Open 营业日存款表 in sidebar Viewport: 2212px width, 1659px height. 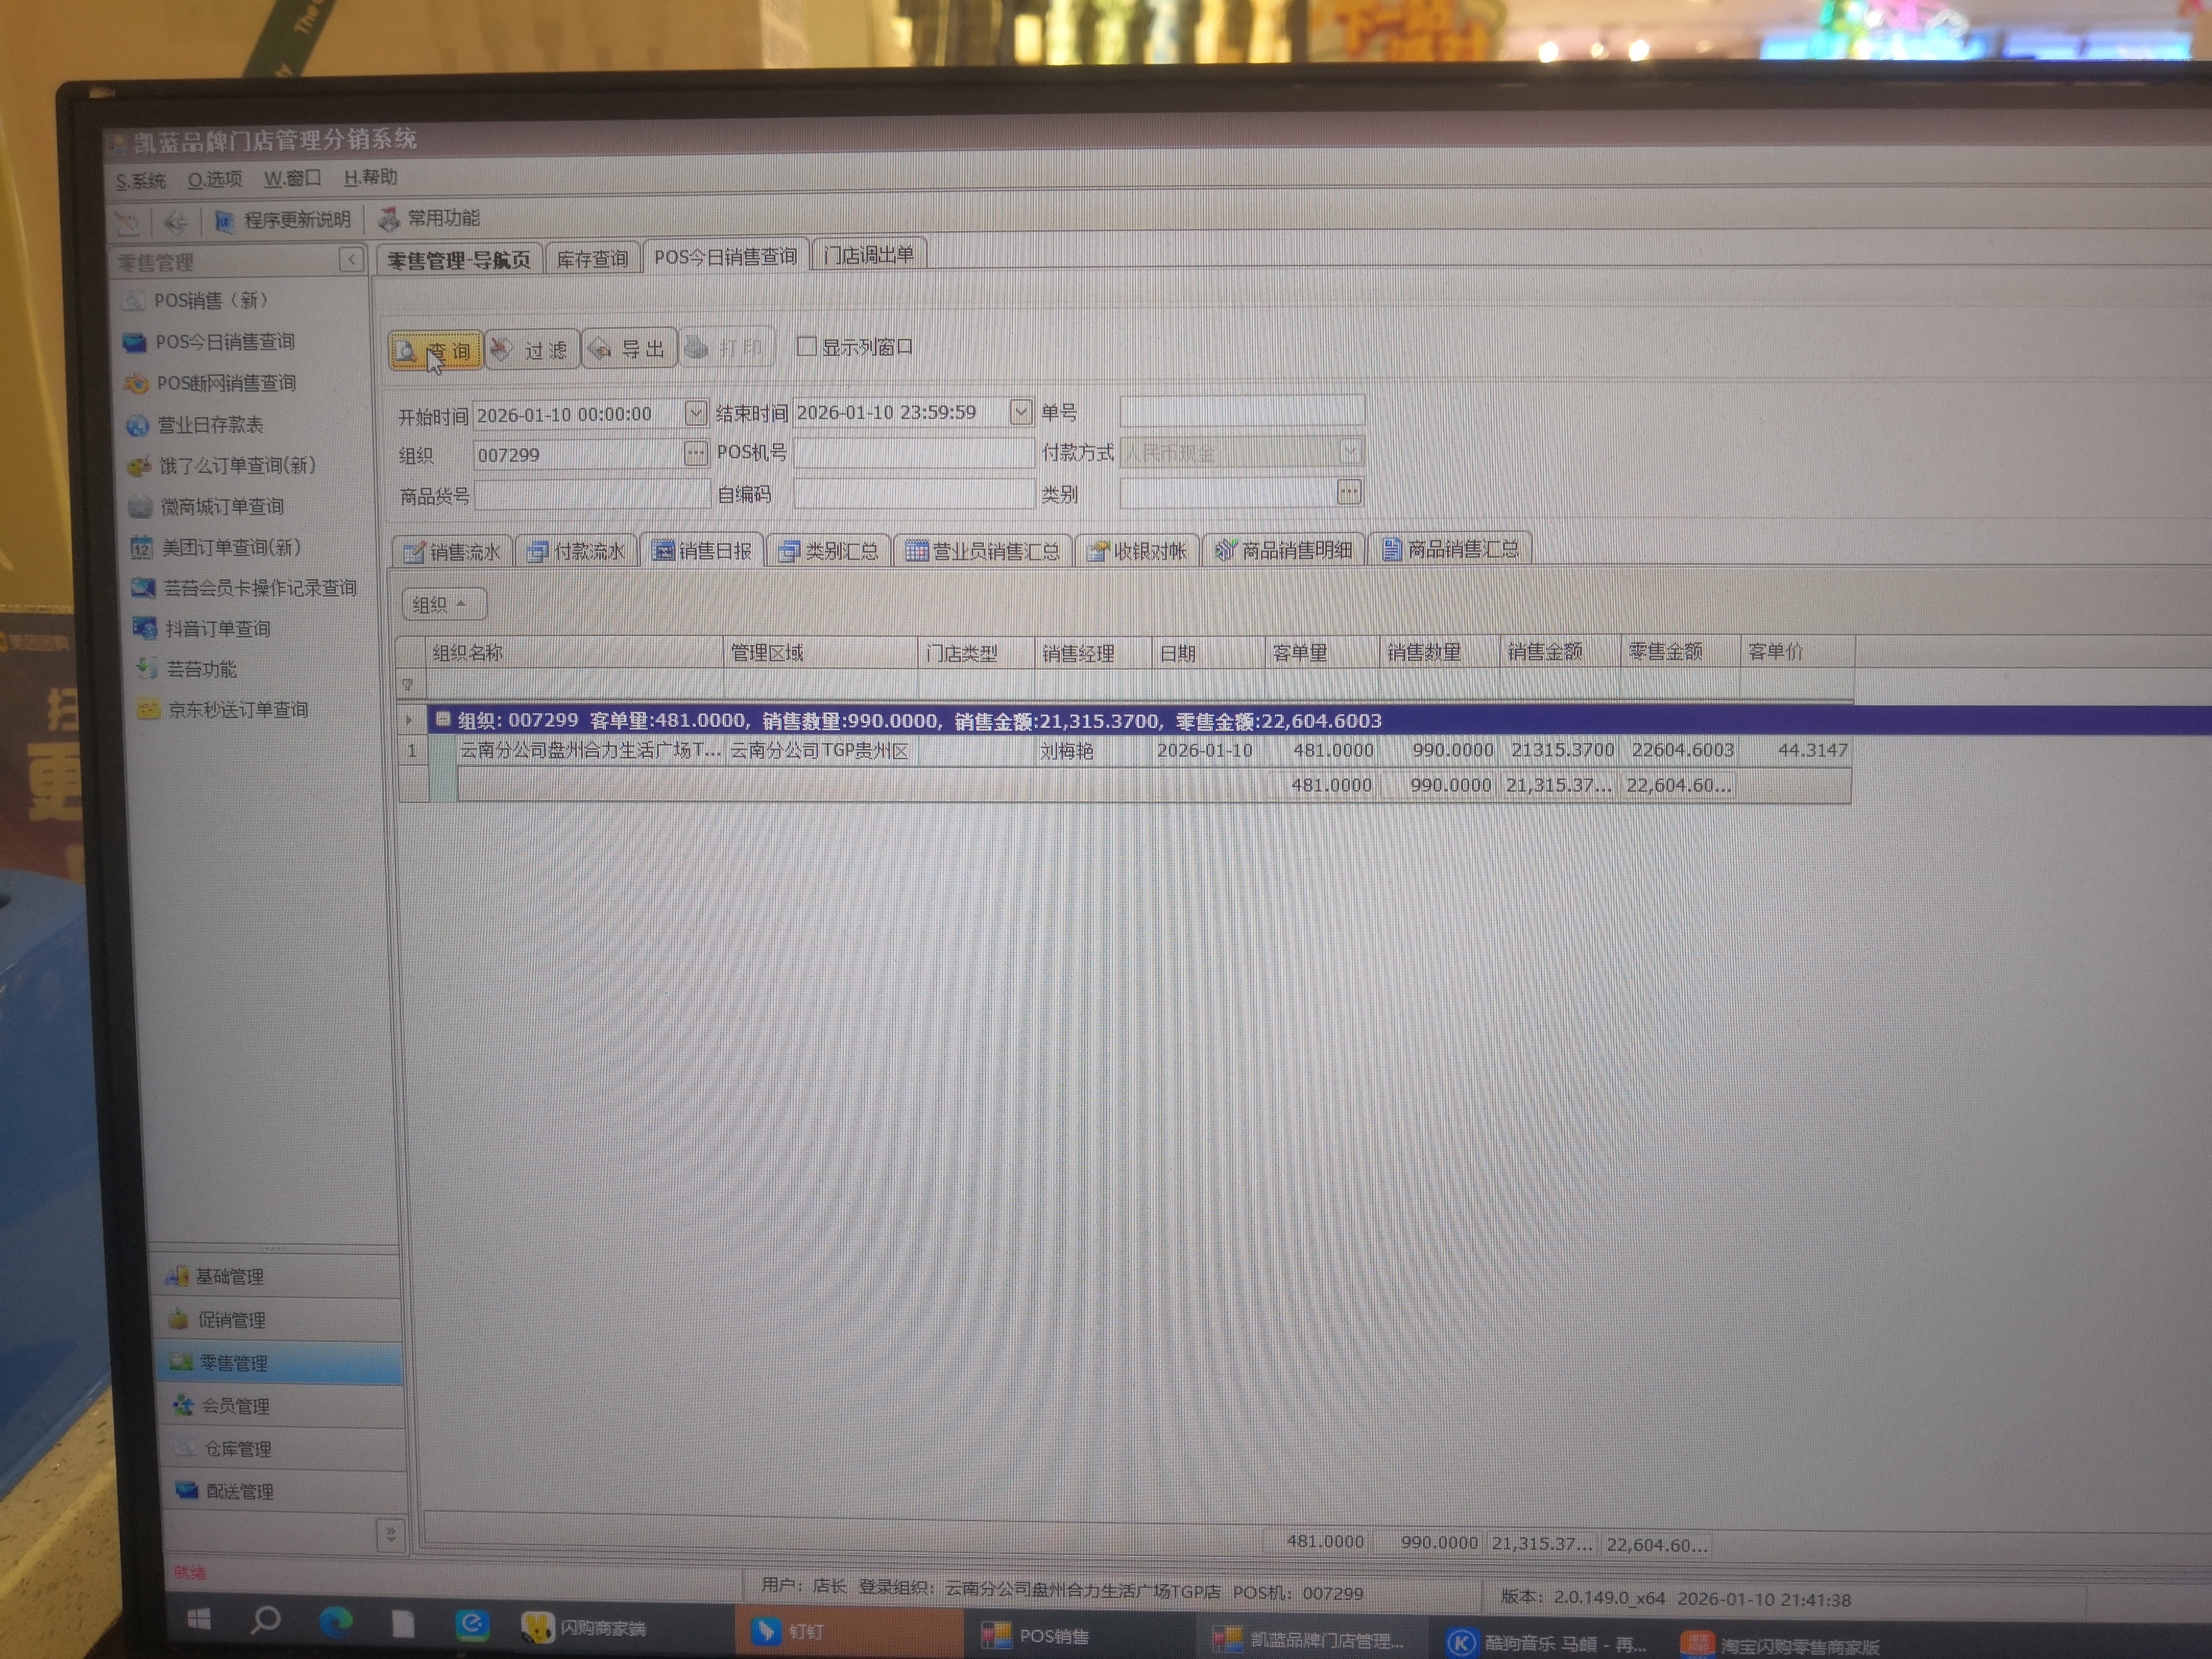click(x=209, y=425)
